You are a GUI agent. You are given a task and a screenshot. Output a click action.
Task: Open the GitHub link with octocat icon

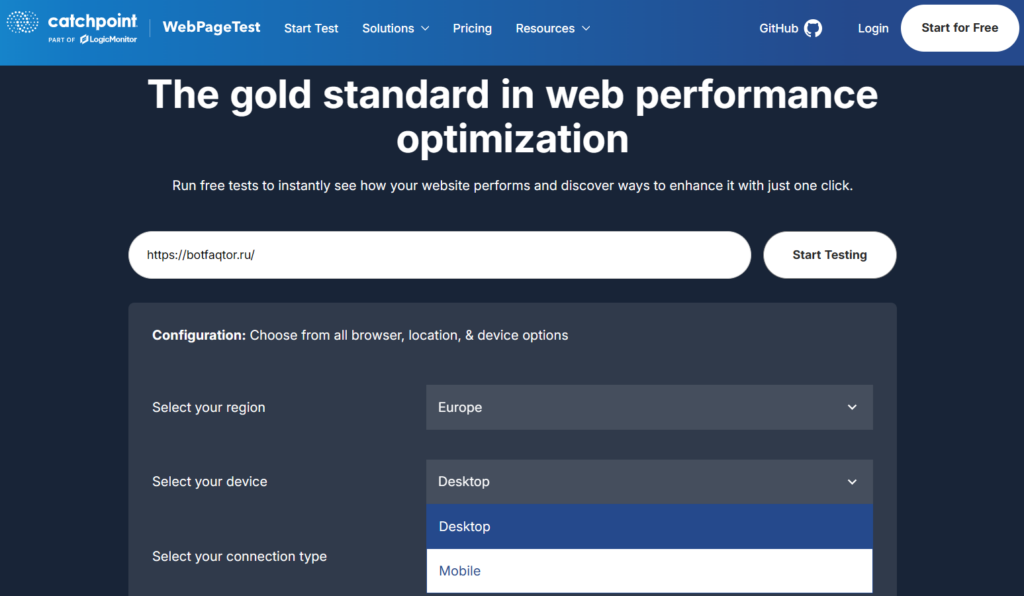point(790,28)
